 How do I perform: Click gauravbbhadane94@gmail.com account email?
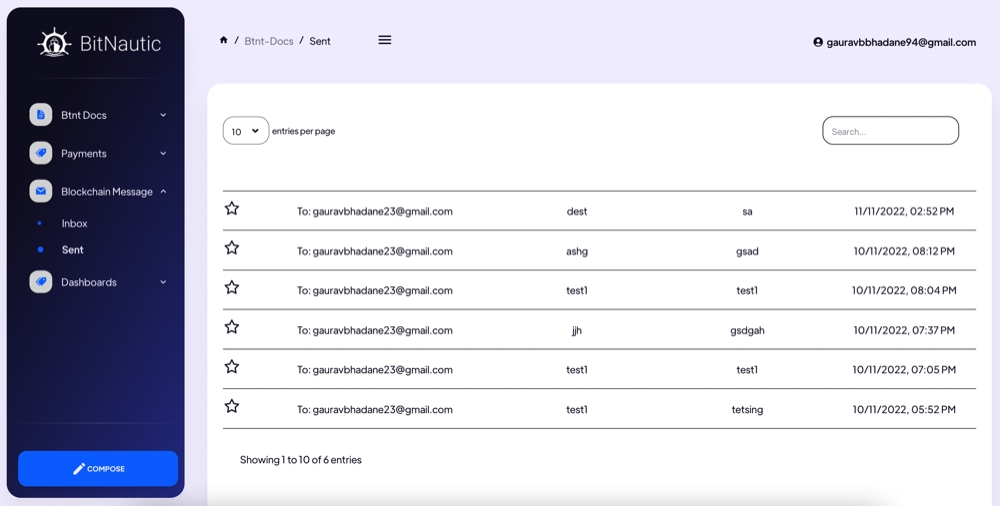pyautogui.click(x=901, y=42)
